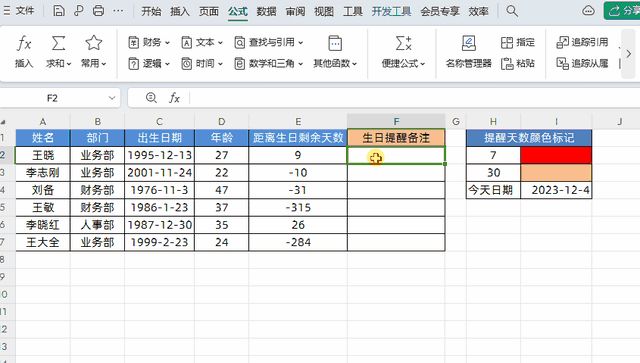The height and width of the screenshot is (363, 640).
Task: Open the Name Box dropdown arrow
Action: point(111,98)
